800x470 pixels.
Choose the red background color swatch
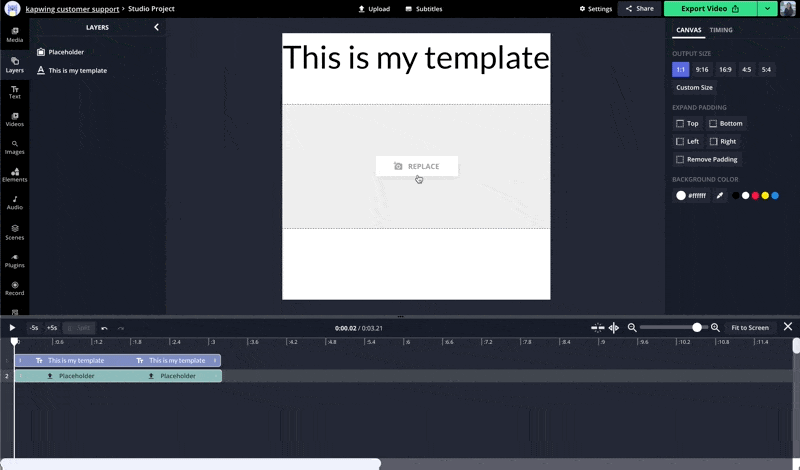pyautogui.click(x=755, y=196)
